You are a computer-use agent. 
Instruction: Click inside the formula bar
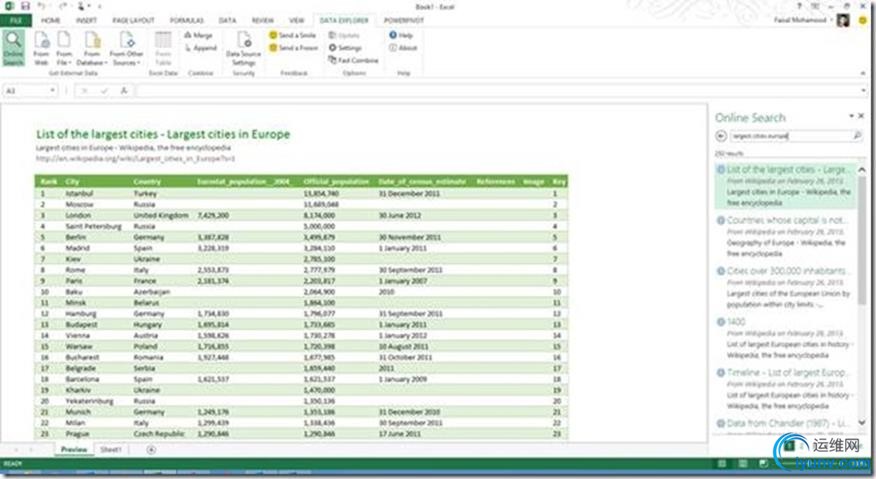click(x=497, y=91)
